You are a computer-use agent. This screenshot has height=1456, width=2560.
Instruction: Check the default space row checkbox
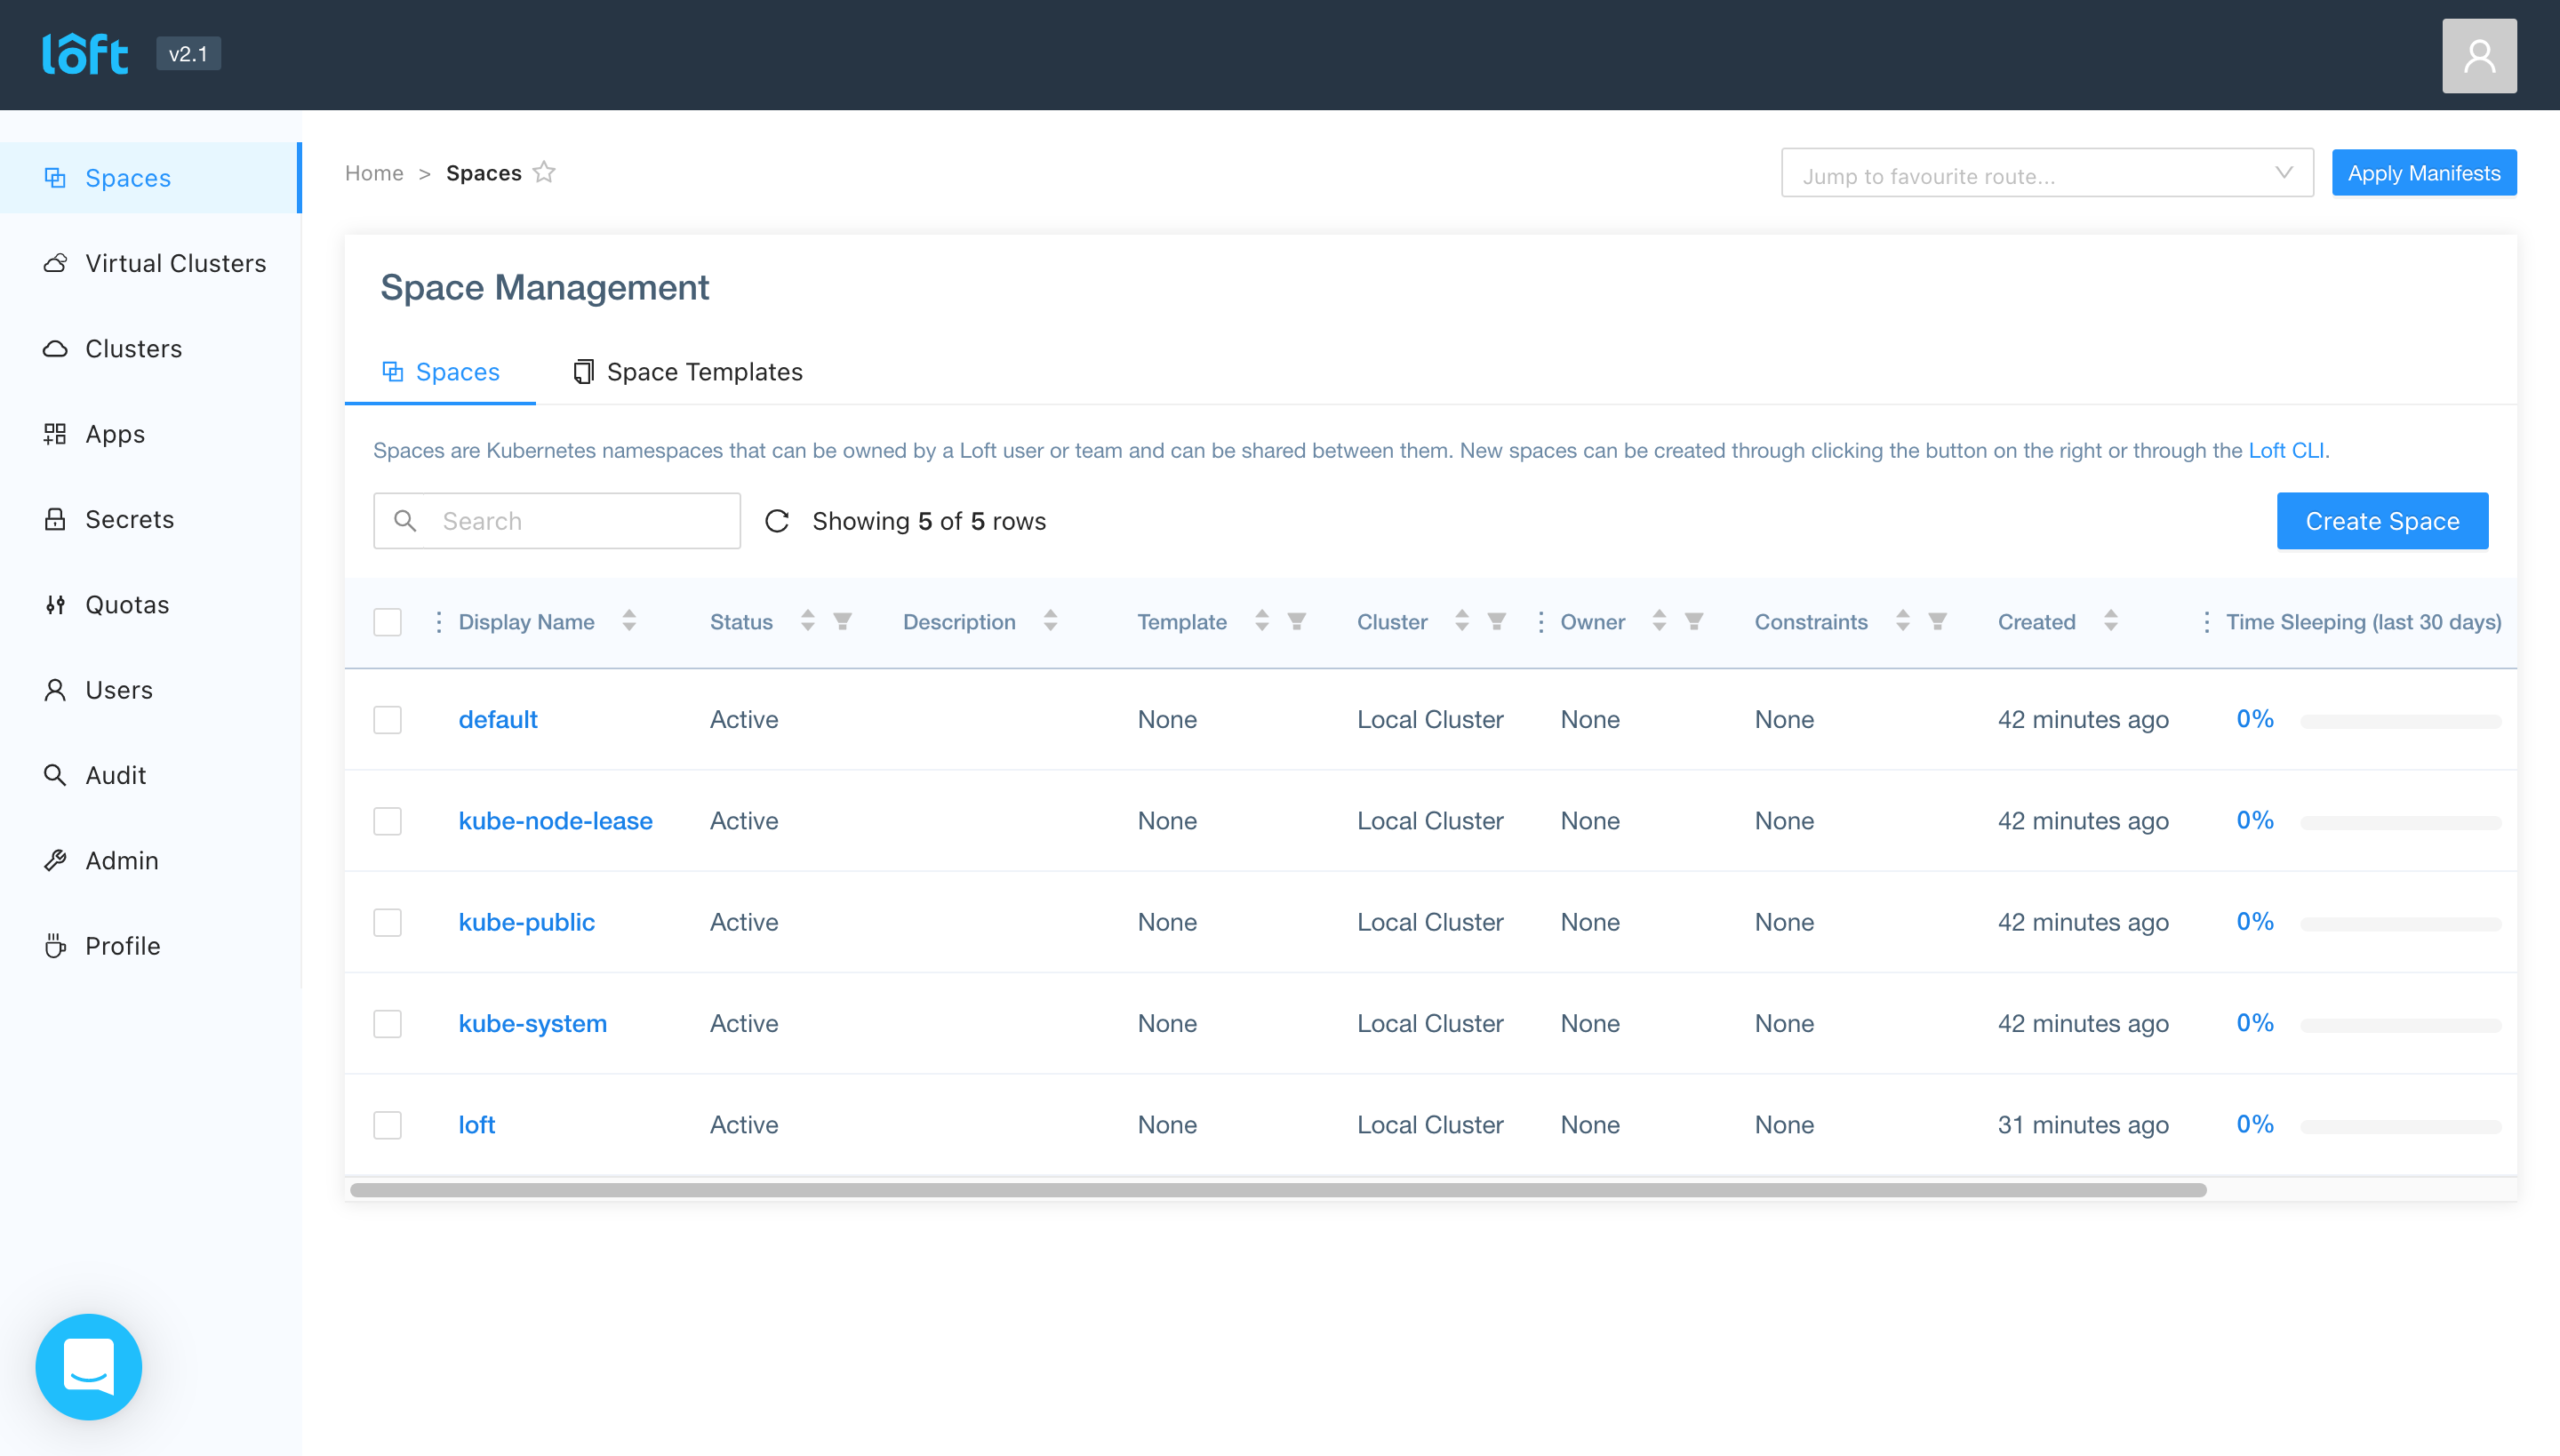click(388, 720)
